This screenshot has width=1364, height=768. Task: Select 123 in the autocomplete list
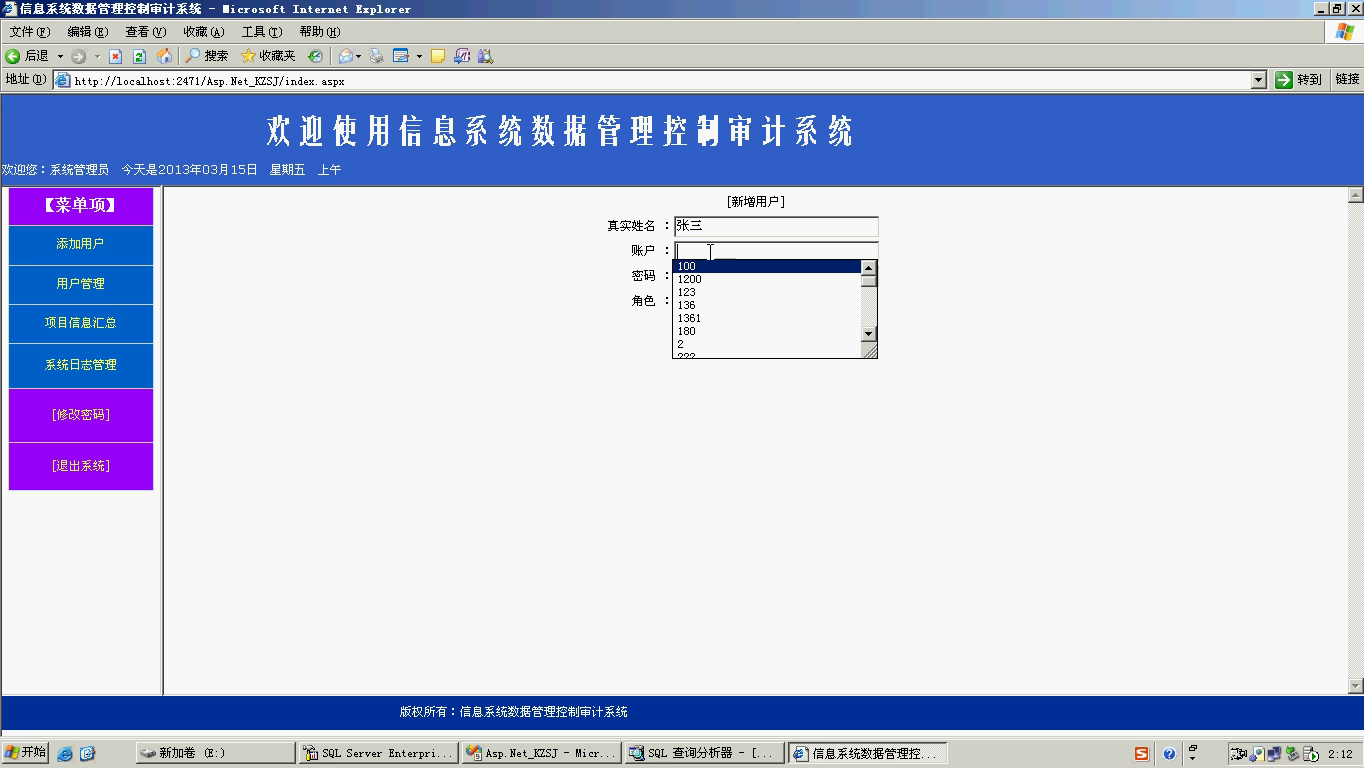(x=768, y=292)
